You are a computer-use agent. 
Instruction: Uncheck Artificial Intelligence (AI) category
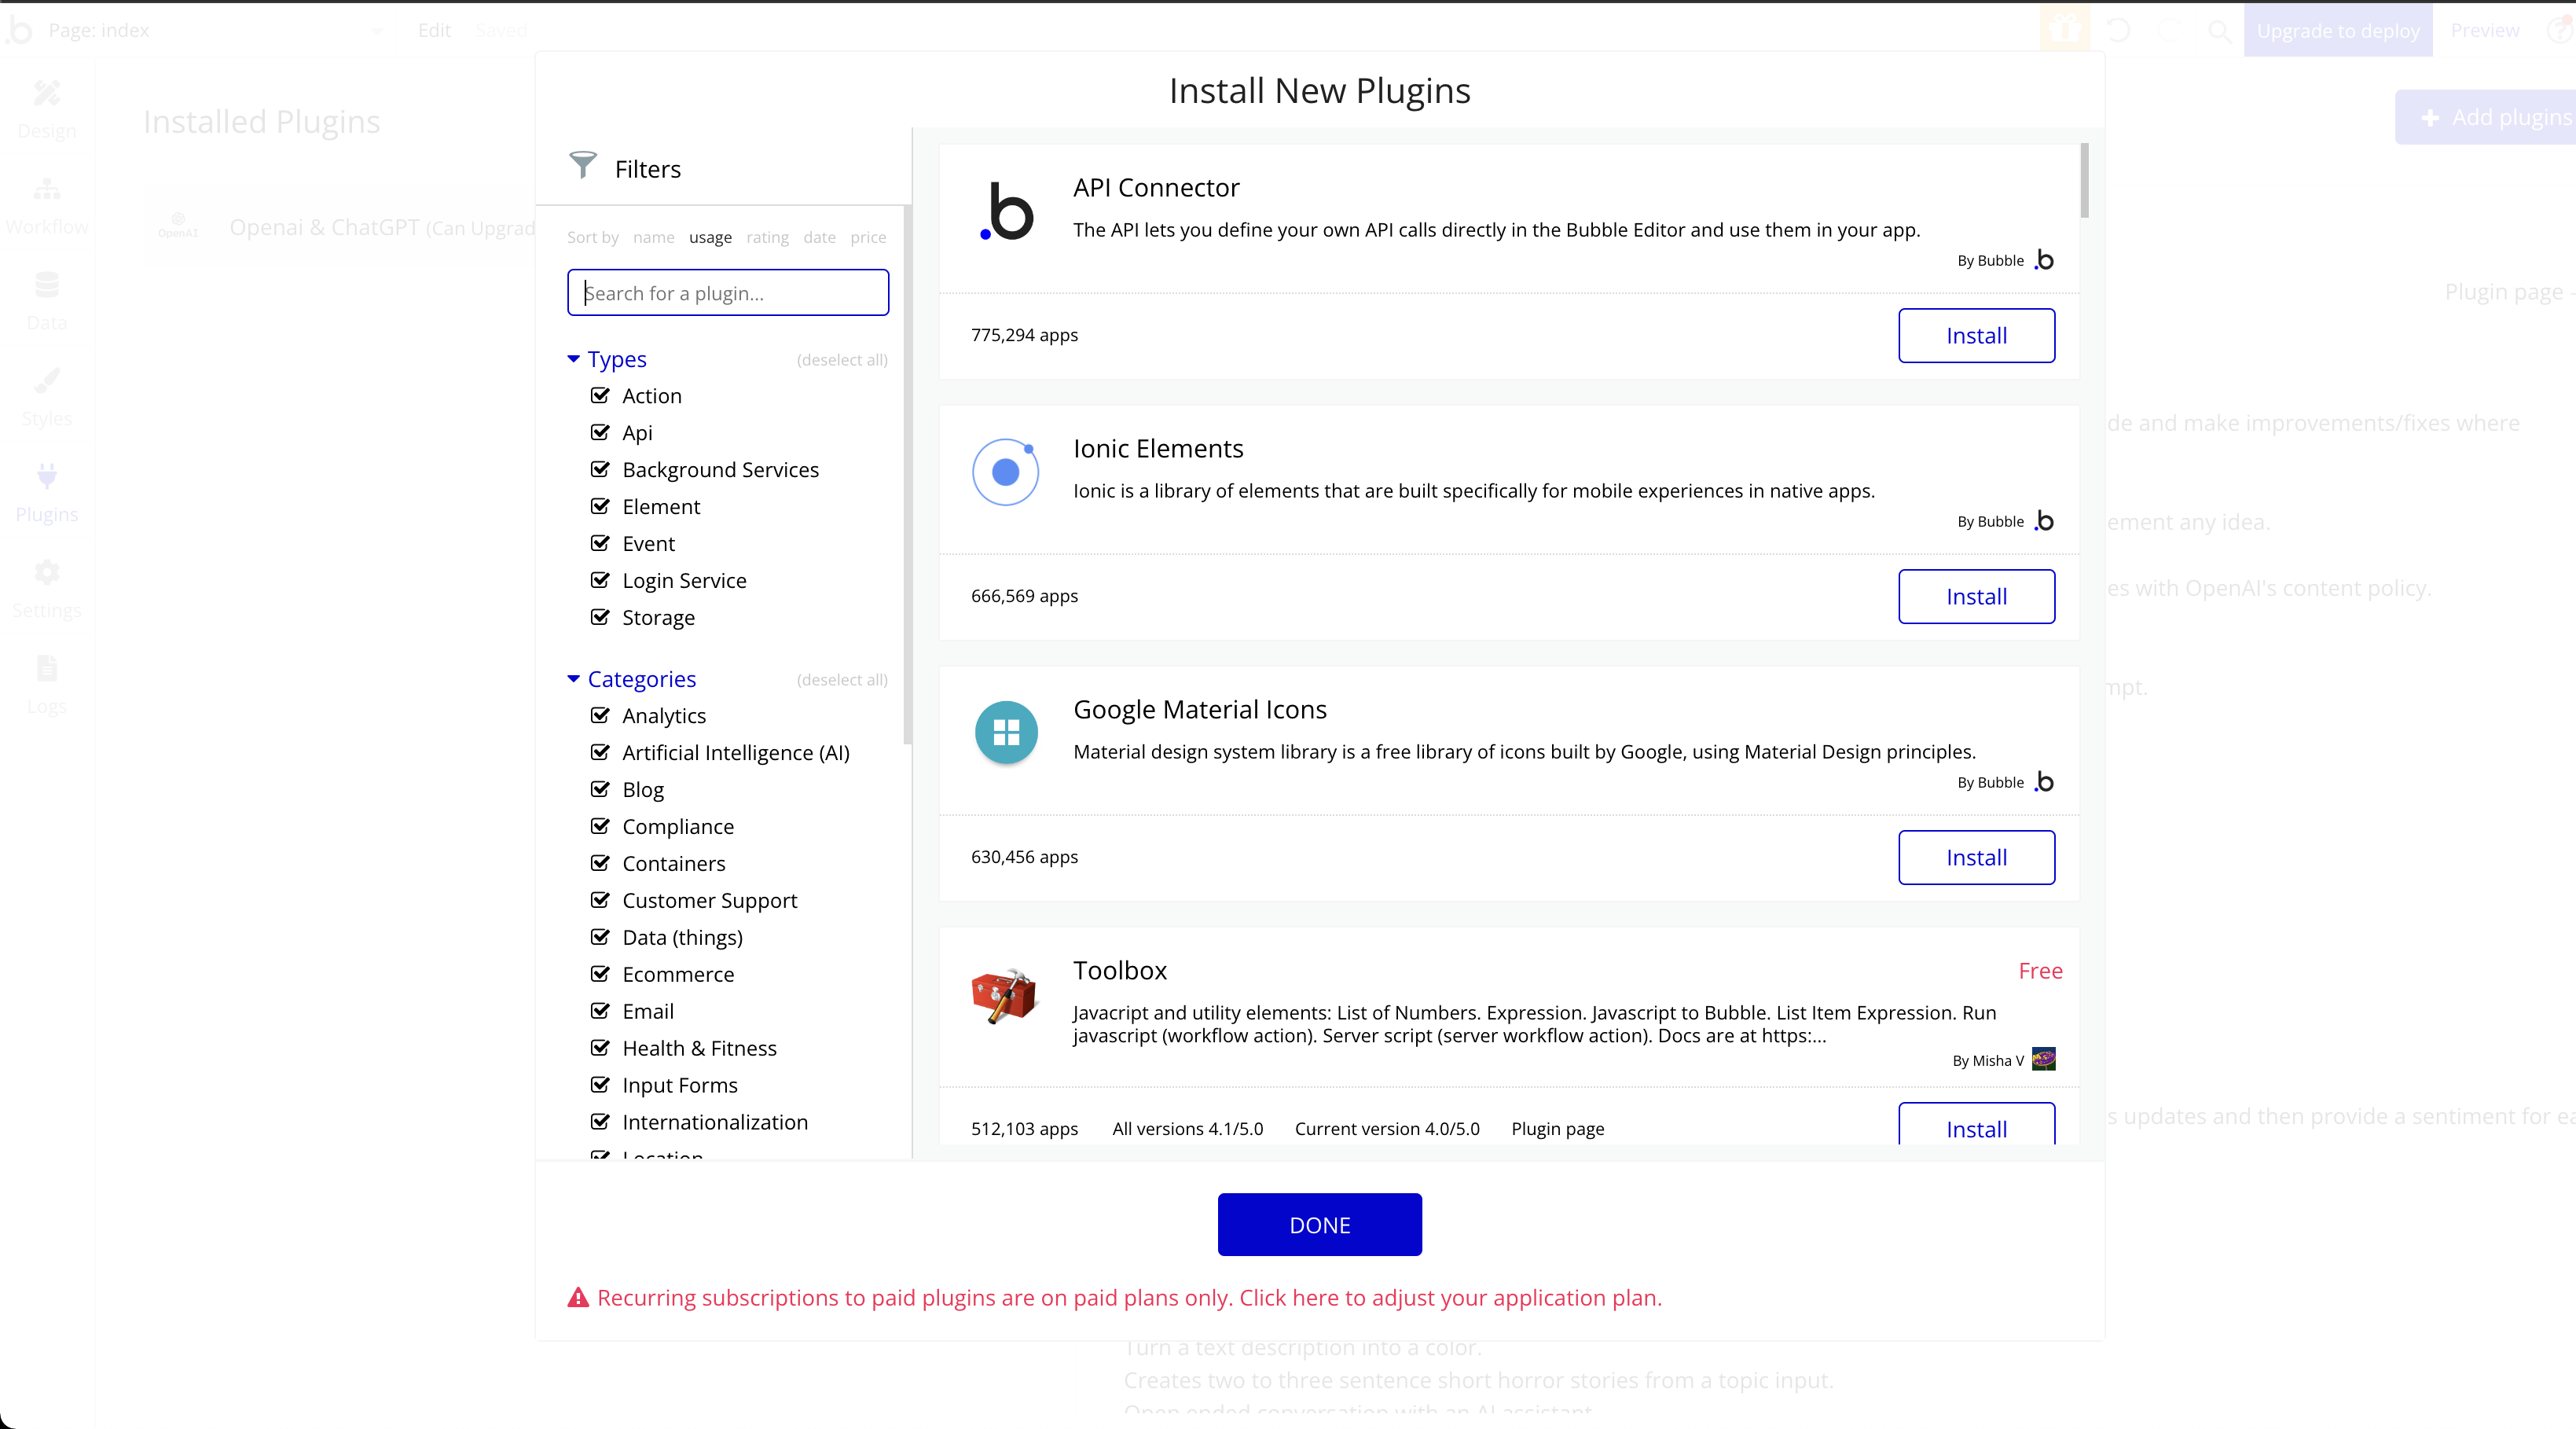600,752
